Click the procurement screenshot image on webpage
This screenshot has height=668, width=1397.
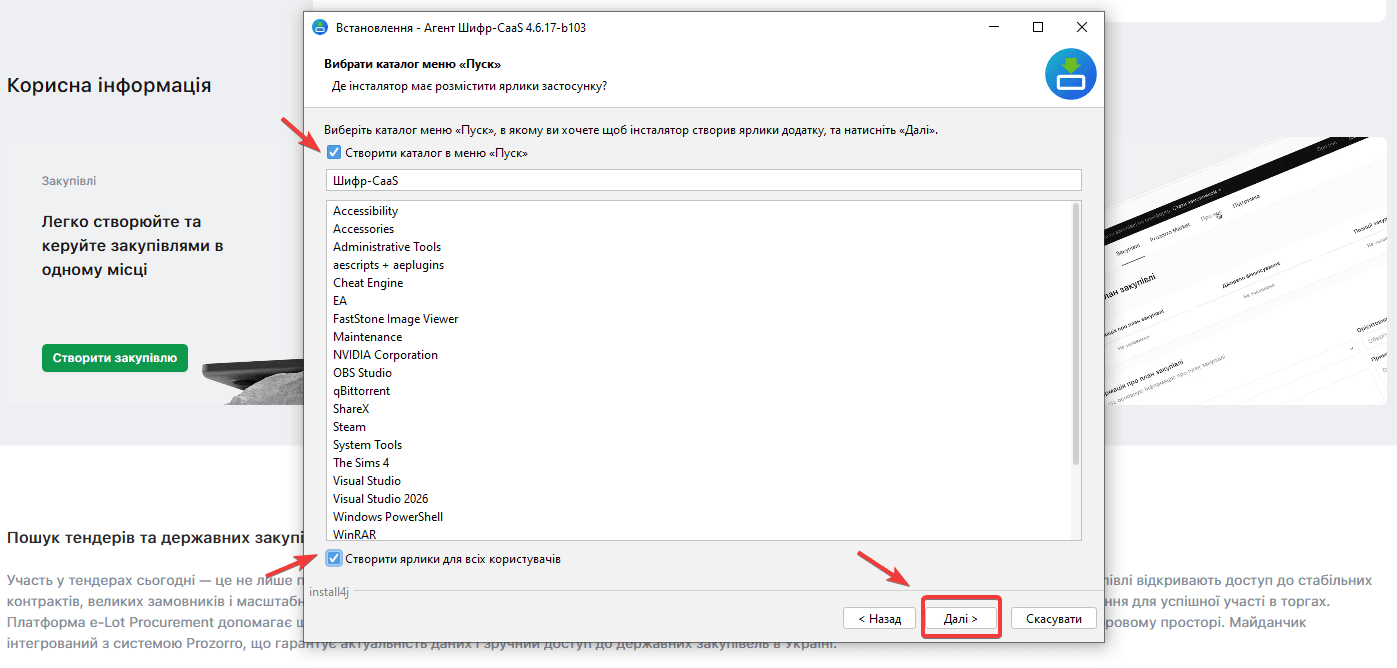point(1248,270)
